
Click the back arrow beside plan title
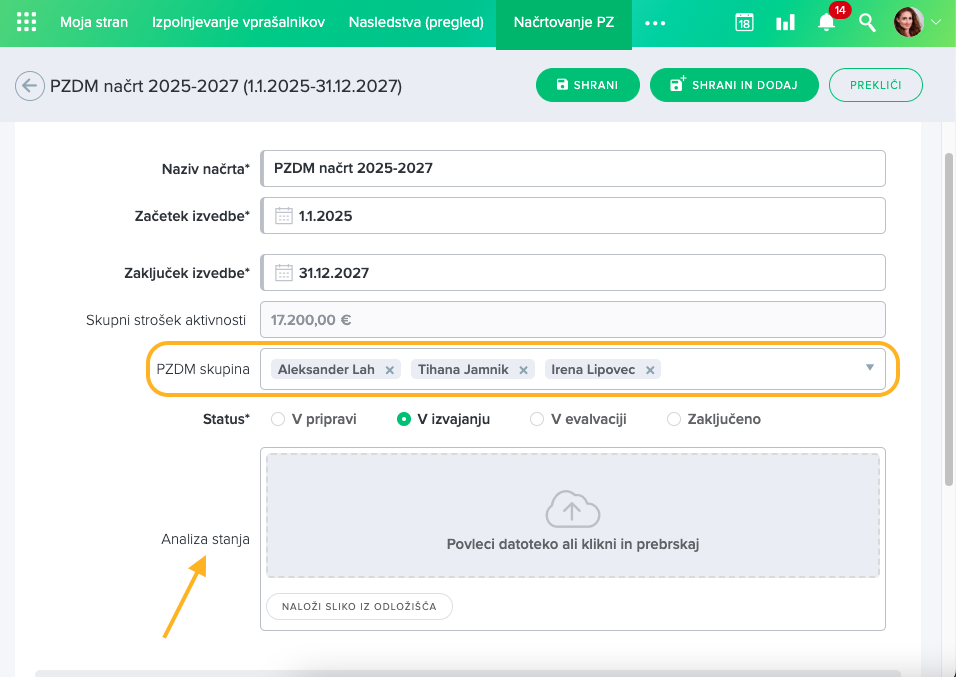click(x=30, y=86)
